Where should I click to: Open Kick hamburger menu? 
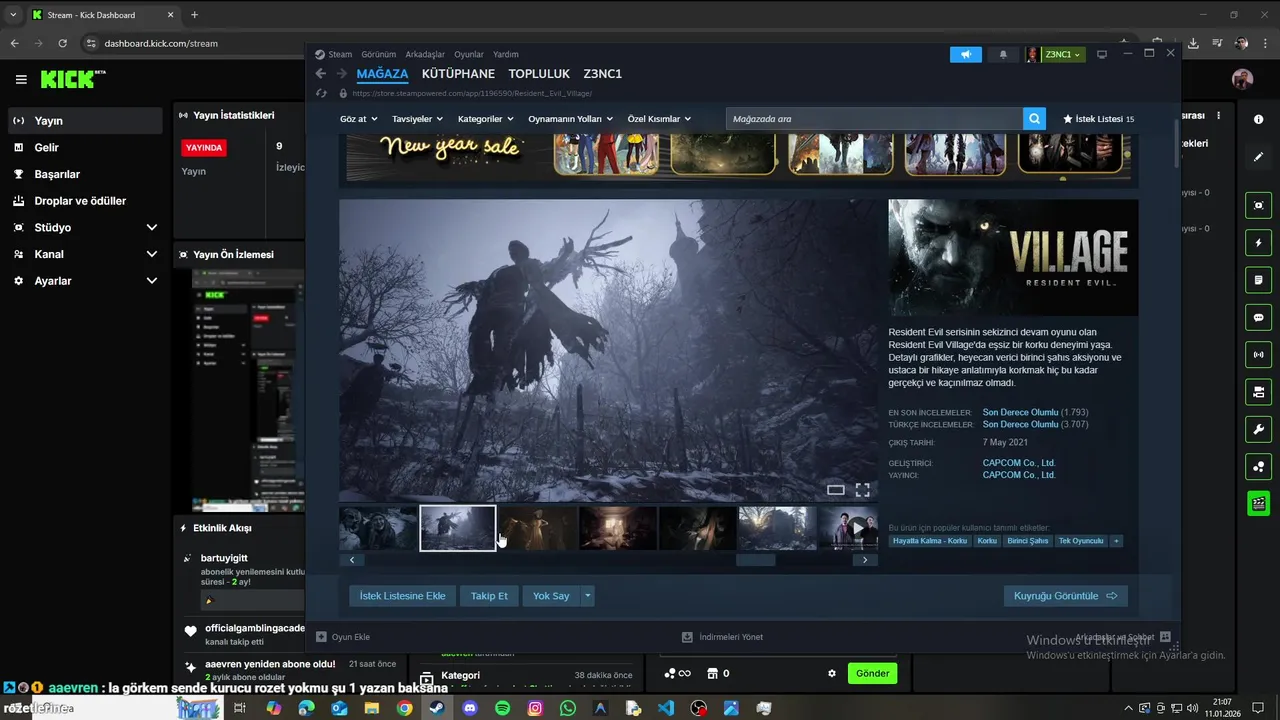[21, 79]
